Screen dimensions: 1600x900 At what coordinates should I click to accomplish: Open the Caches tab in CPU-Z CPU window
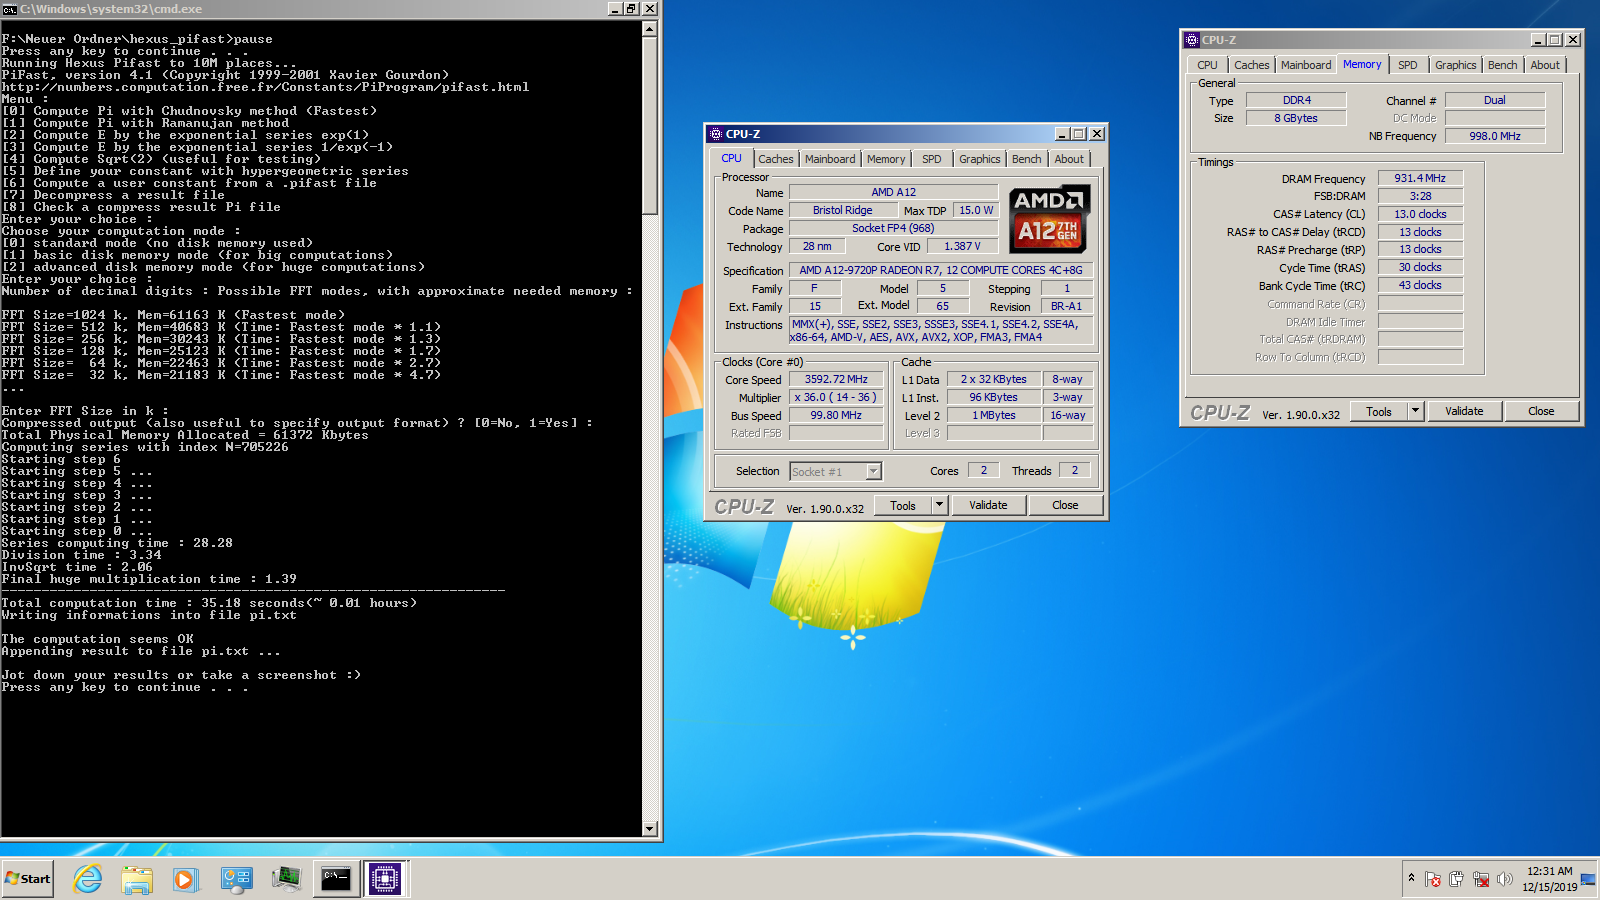pyautogui.click(x=776, y=159)
